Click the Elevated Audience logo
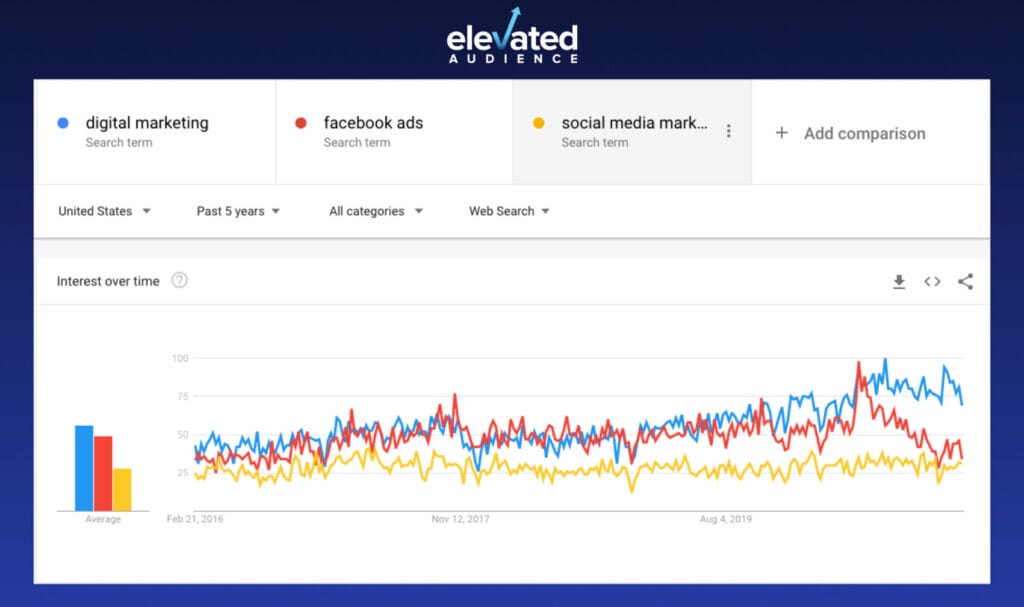Screen dimensions: 1024x607 tap(512, 38)
